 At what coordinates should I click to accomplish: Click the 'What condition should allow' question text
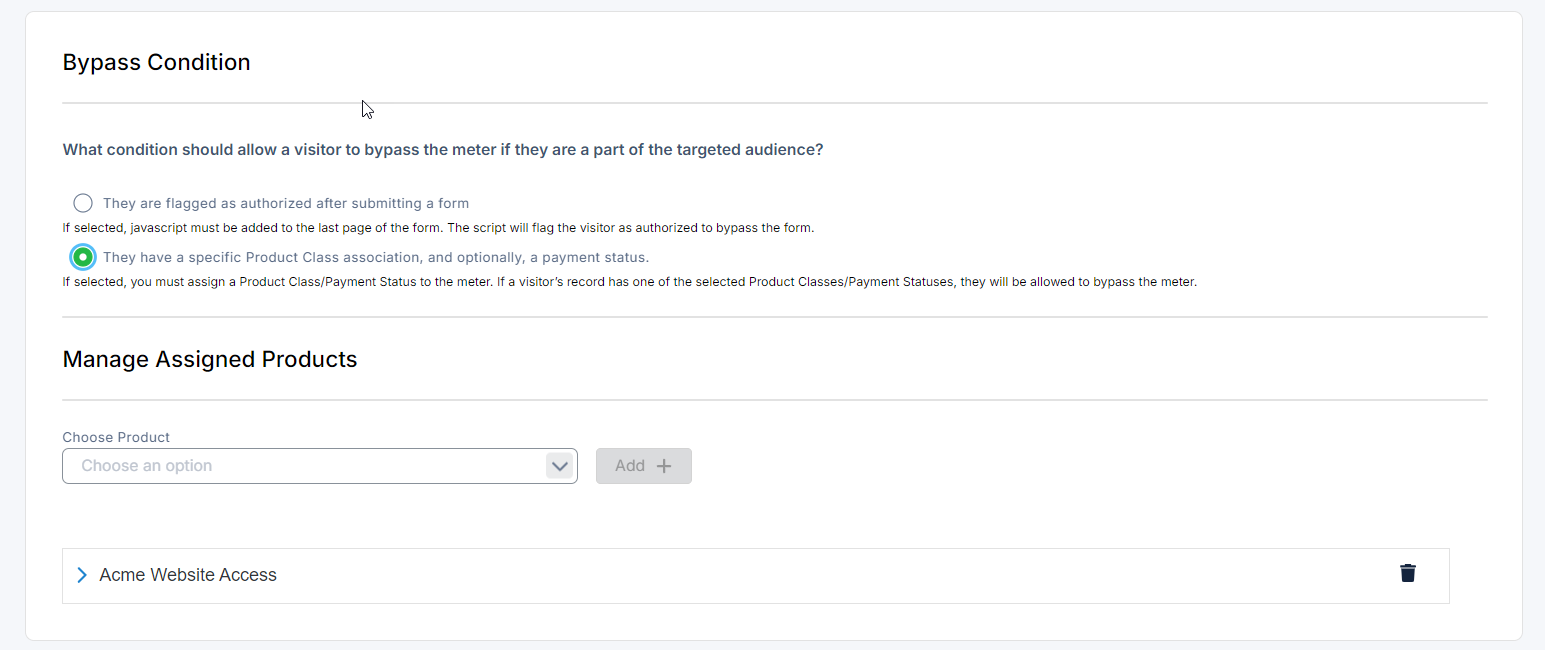pyautogui.click(x=442, y=150)
